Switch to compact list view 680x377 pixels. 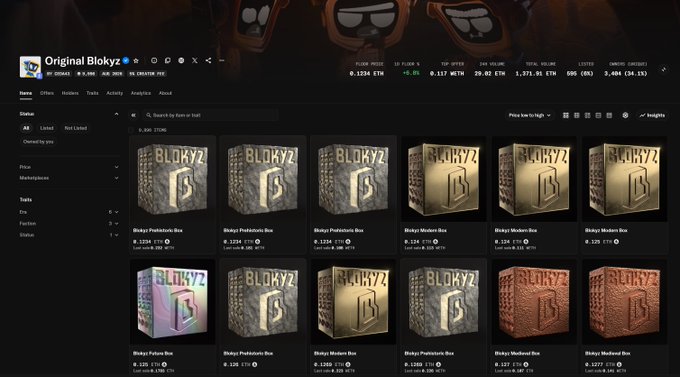click(x=598, y=115)
